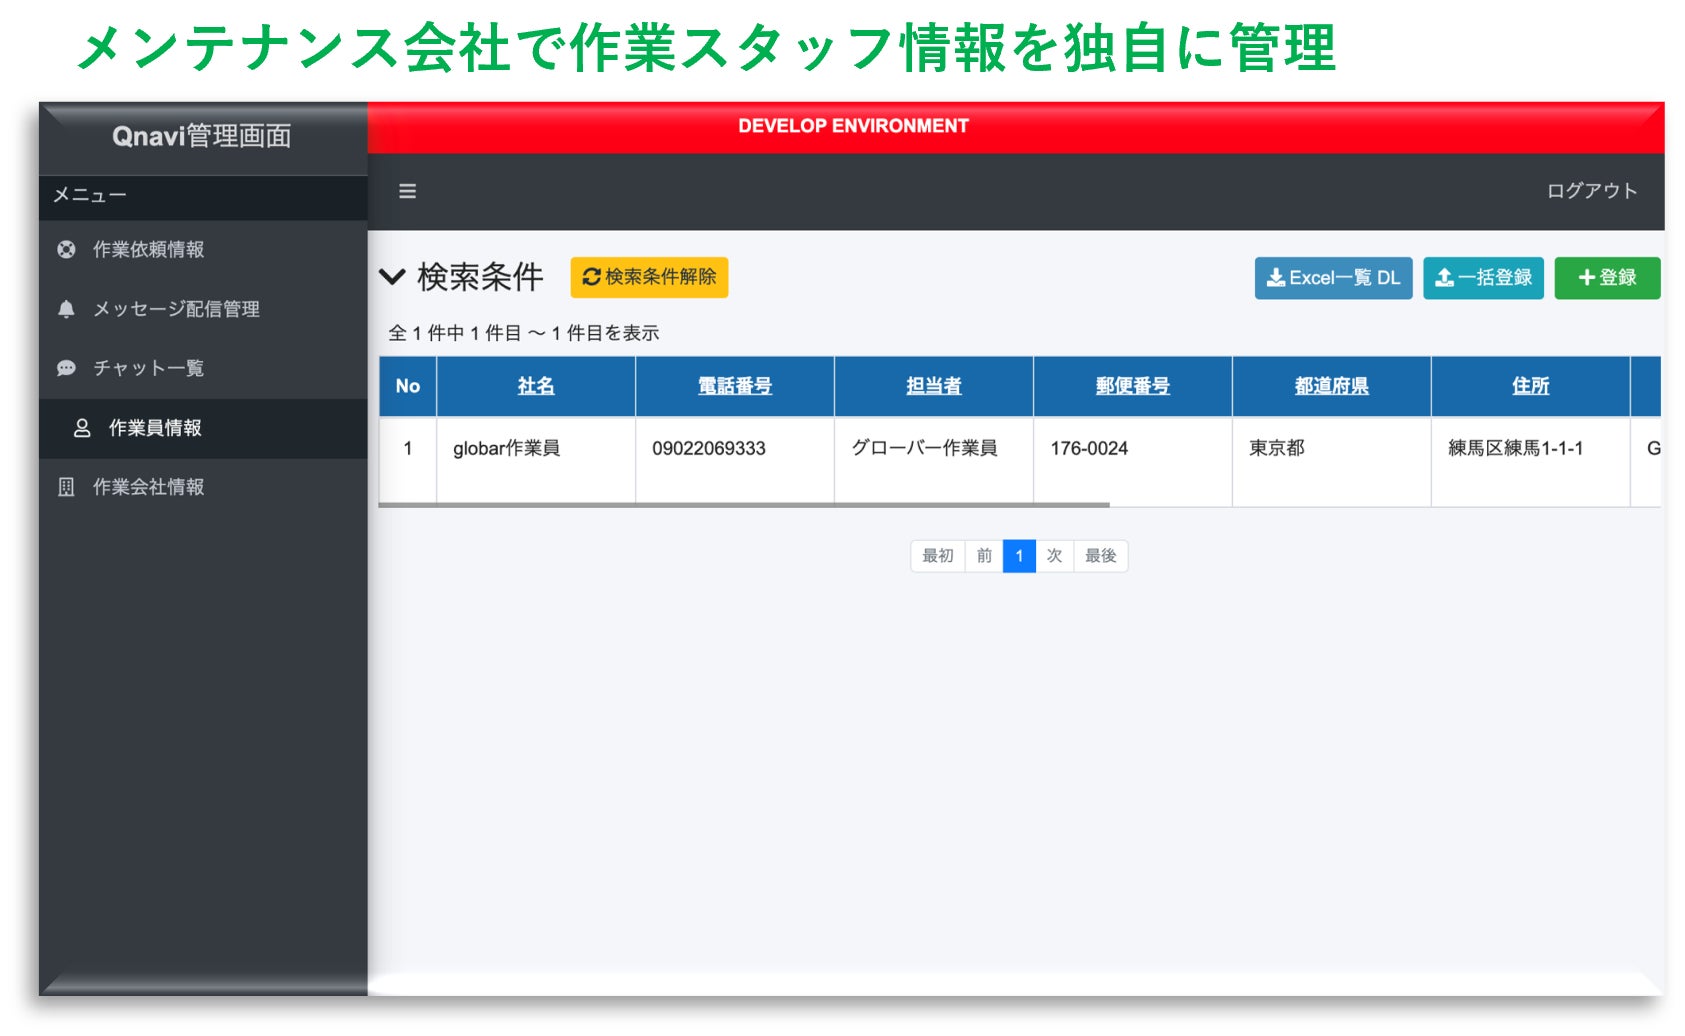Click the building icon beside 作業会社情報
This screenshot has width=1685, height=1036.
click(66, 487)
